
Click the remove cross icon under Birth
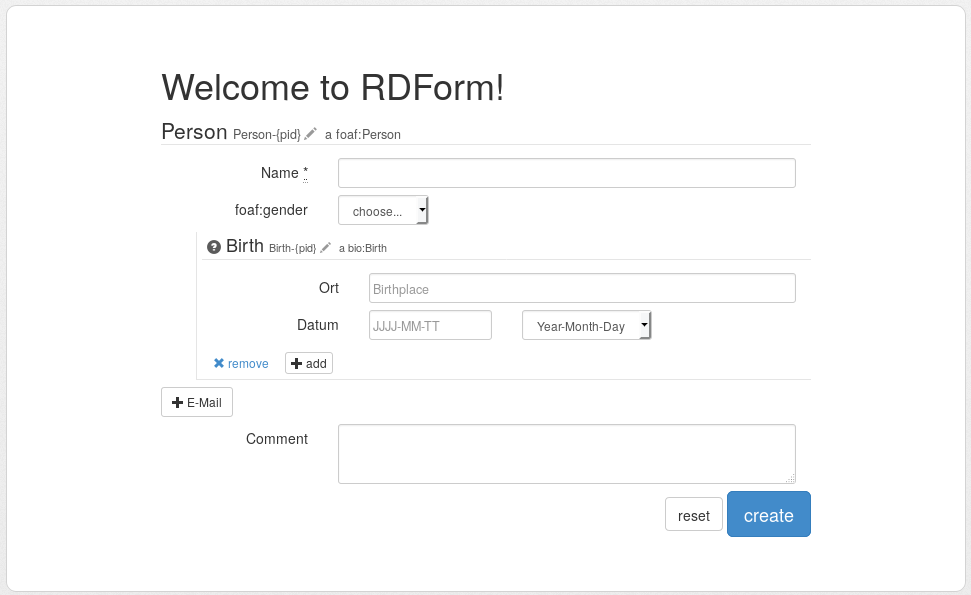(x=219, y=363)
